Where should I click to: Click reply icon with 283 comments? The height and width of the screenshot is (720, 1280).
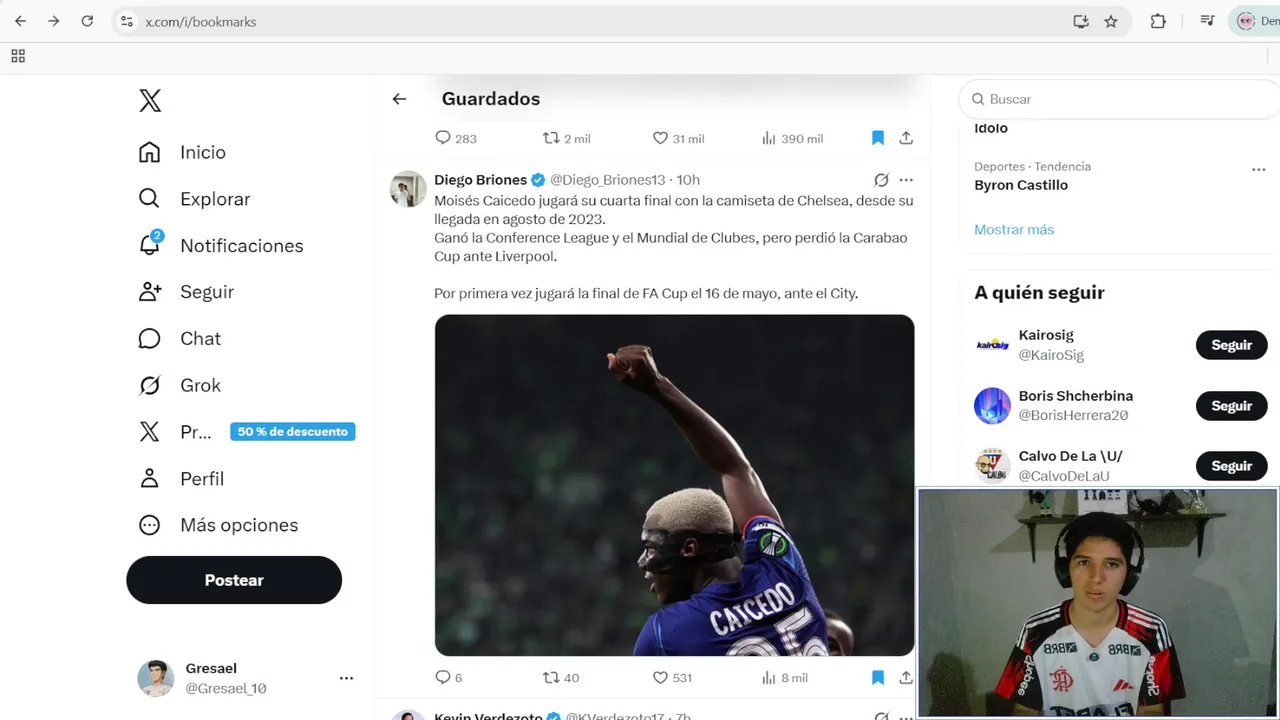click(x=443, y=138)
